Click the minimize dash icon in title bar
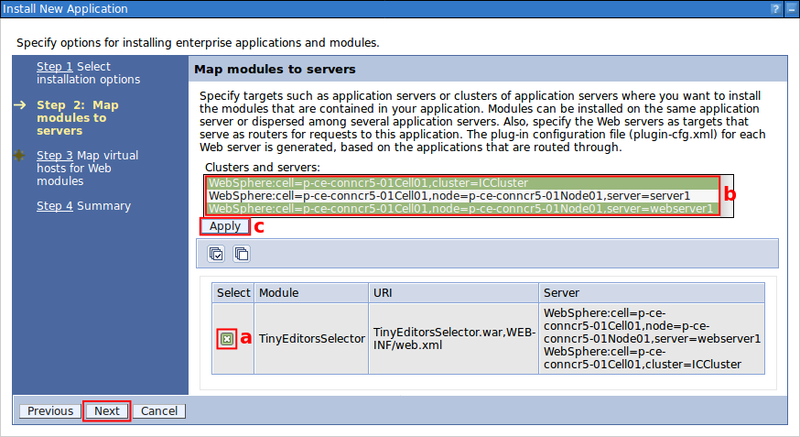 [790, 8]
